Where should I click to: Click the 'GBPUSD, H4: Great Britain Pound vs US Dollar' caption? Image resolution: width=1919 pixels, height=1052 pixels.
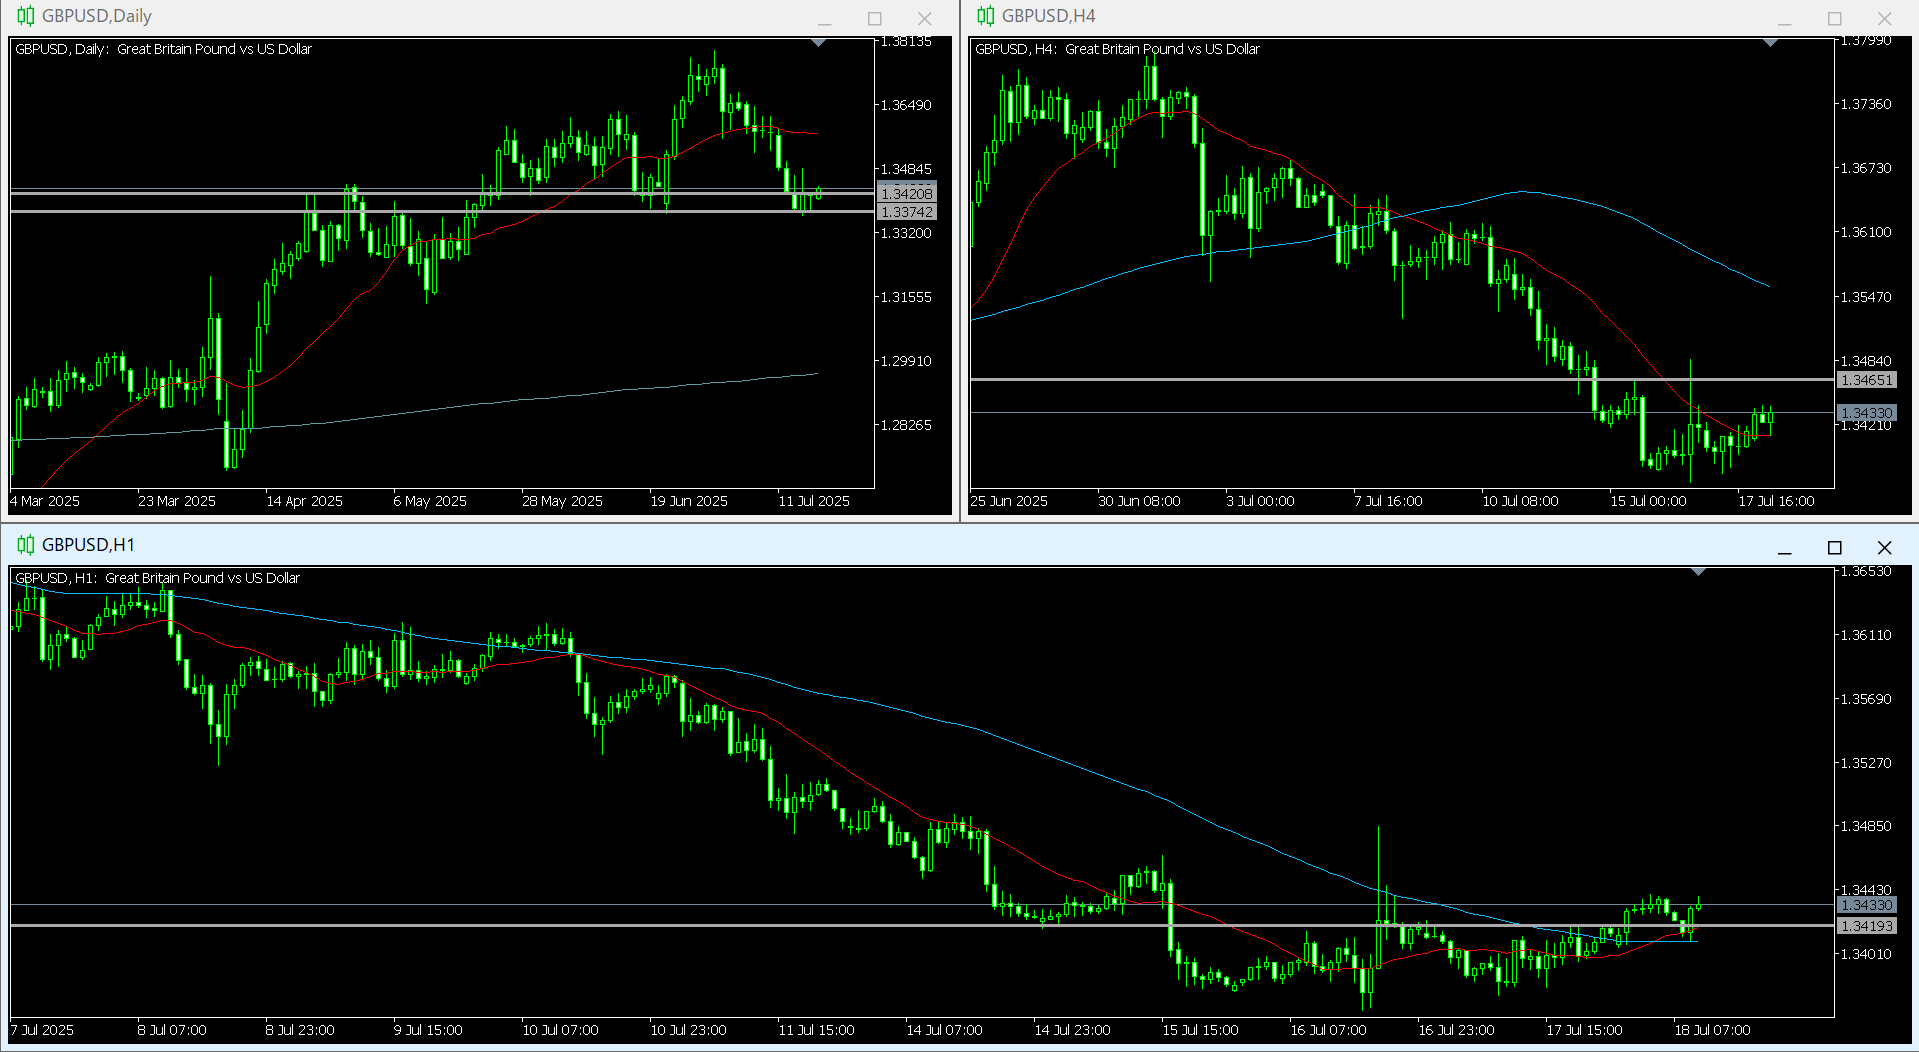tap(1117, 49)
